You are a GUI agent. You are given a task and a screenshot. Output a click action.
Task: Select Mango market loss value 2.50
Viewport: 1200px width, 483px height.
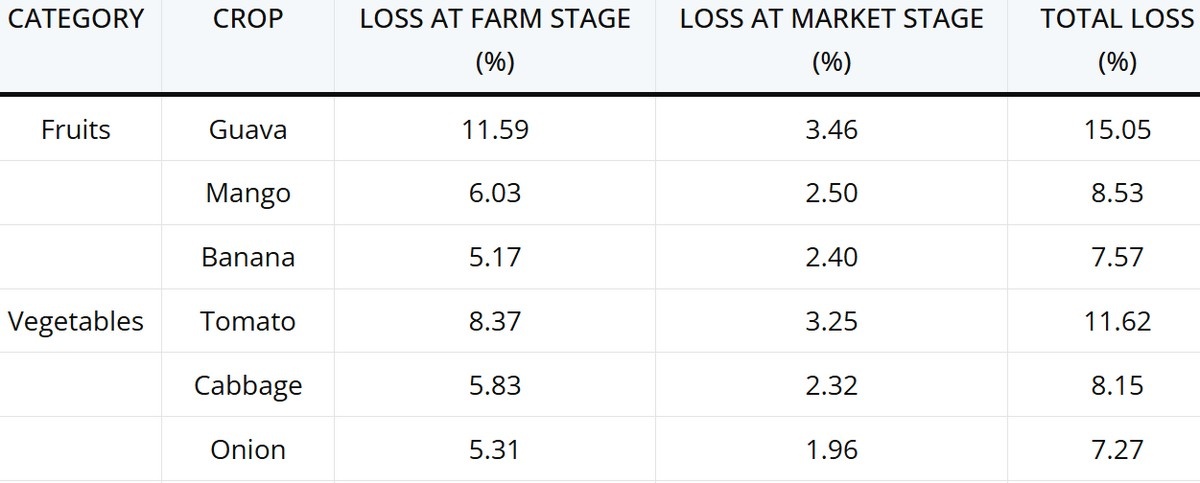pos(831,193)
